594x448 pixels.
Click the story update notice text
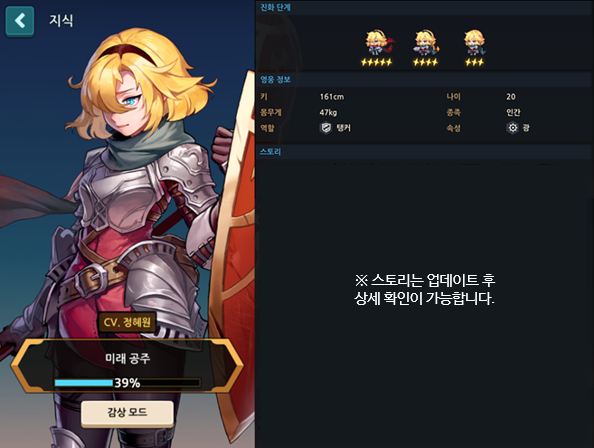point(424,290)
